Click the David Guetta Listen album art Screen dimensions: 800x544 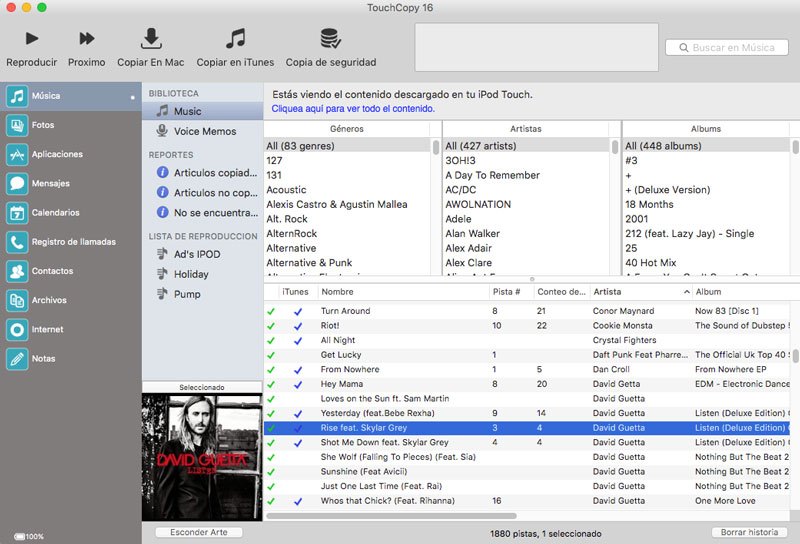(x=202, y=457)
